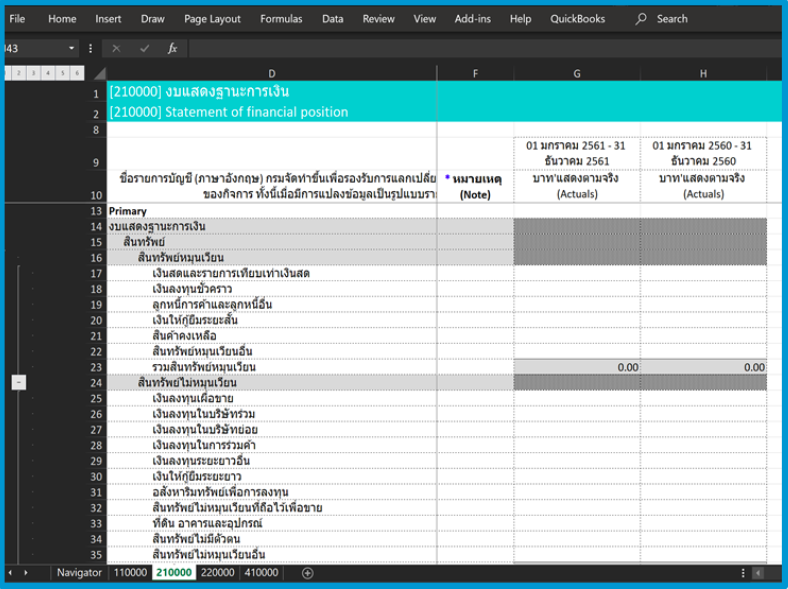Open the Insert ribbon tab
This screenshot has height=589, width=788.
pyautogui.click(x=108, y=19)
